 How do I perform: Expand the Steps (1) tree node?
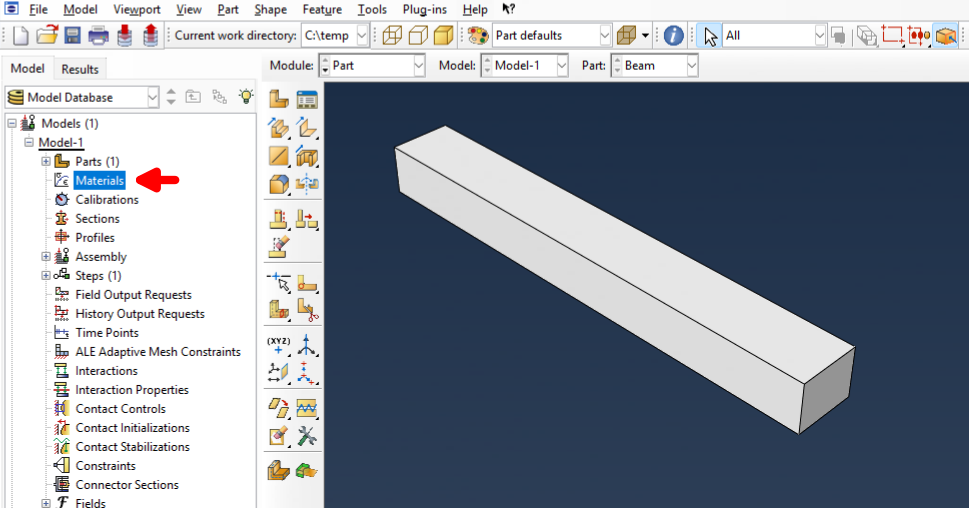coord(46,276)
